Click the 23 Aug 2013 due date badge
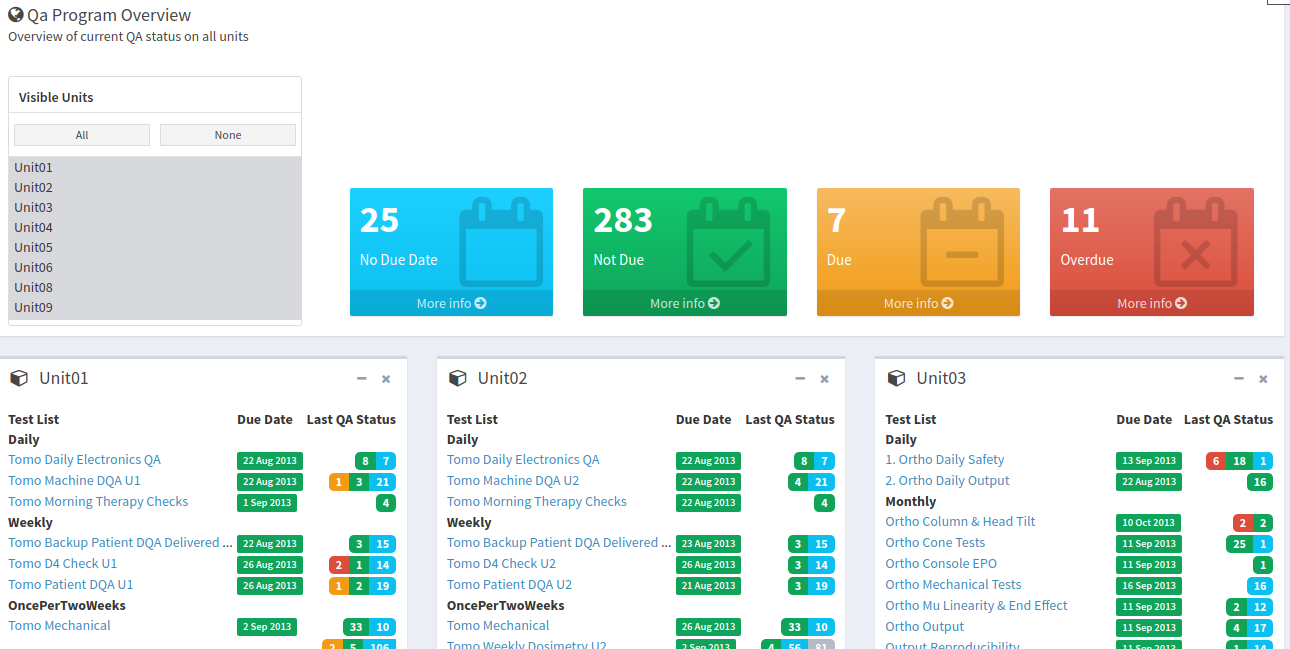The image size is (1290, 649). click(x=708, y=544)
